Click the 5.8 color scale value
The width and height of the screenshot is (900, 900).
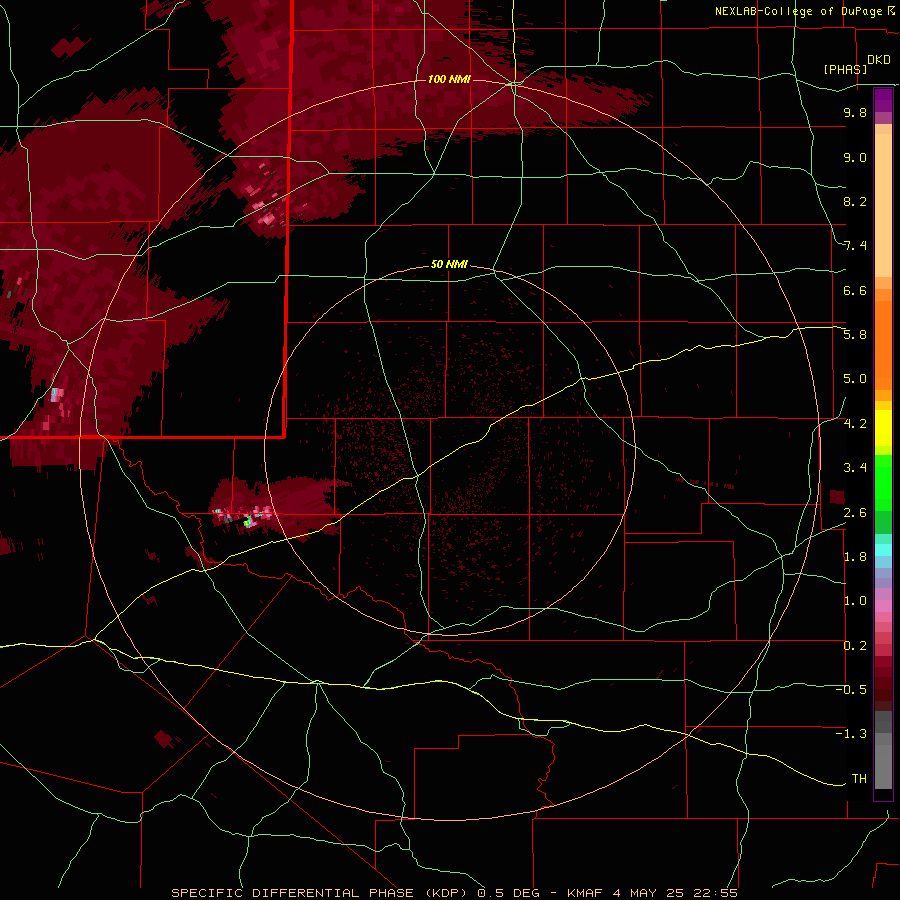855,335
